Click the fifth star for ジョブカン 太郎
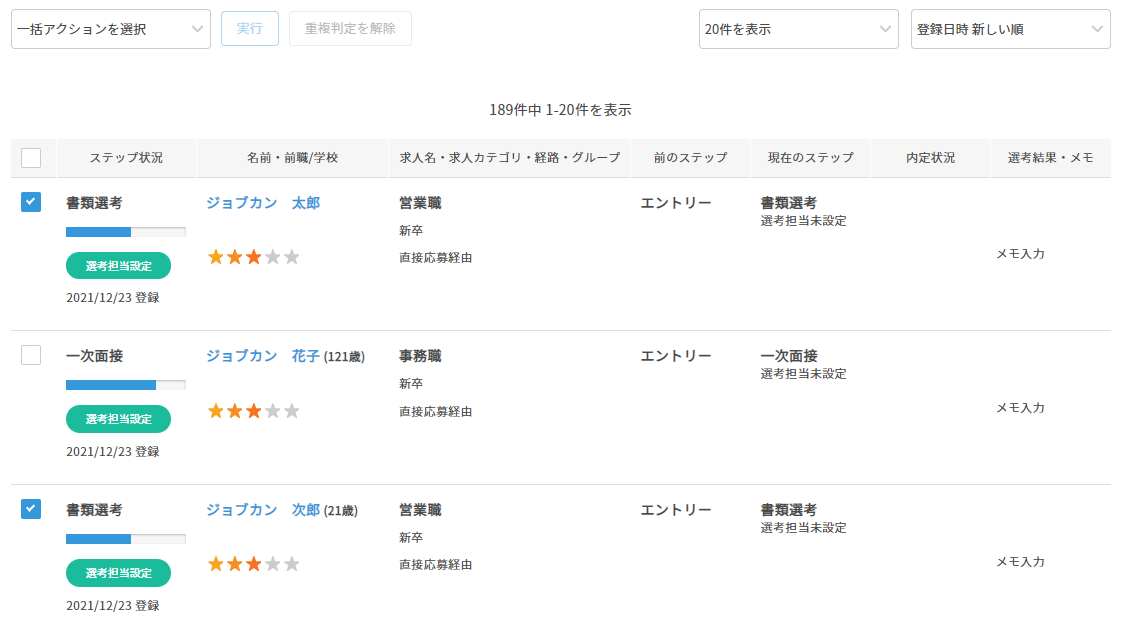The height and width of the screenshot is (634, 1123). (x=292, y=257)
